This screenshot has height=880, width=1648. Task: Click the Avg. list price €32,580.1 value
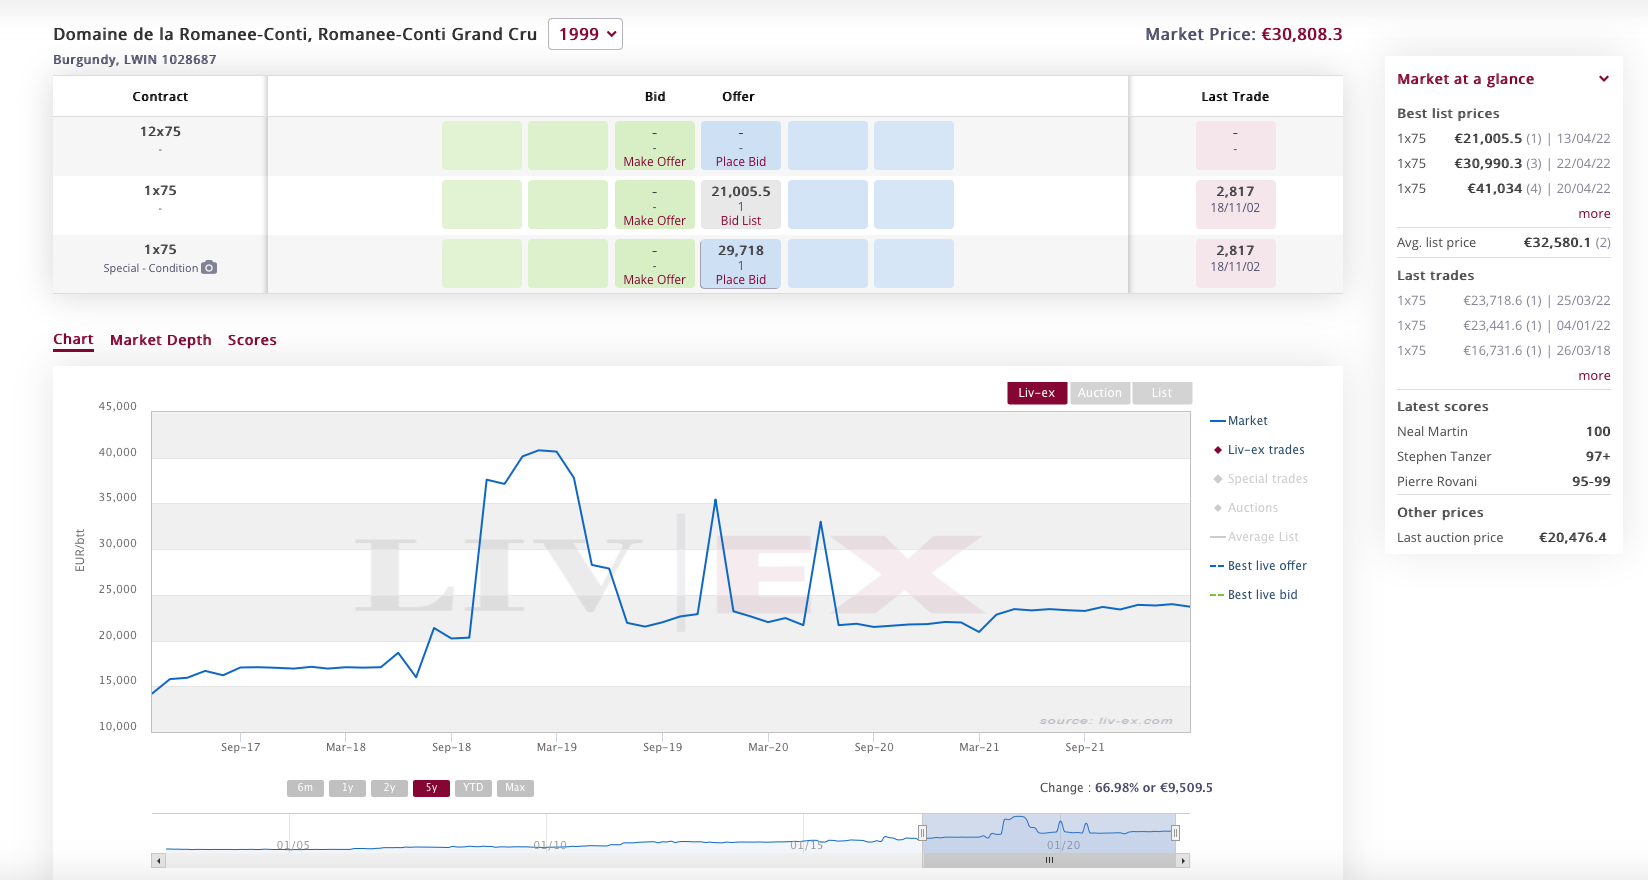tap(1557, 243)
